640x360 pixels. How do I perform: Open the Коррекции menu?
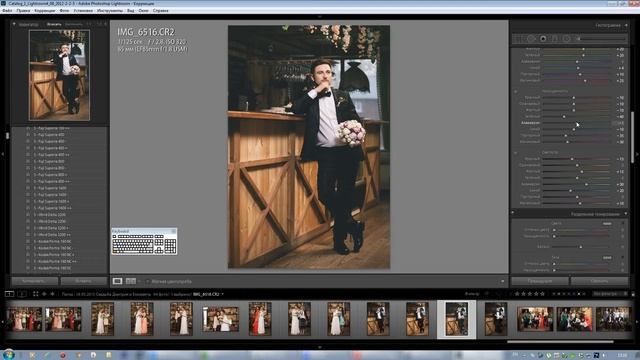[44, 11]
